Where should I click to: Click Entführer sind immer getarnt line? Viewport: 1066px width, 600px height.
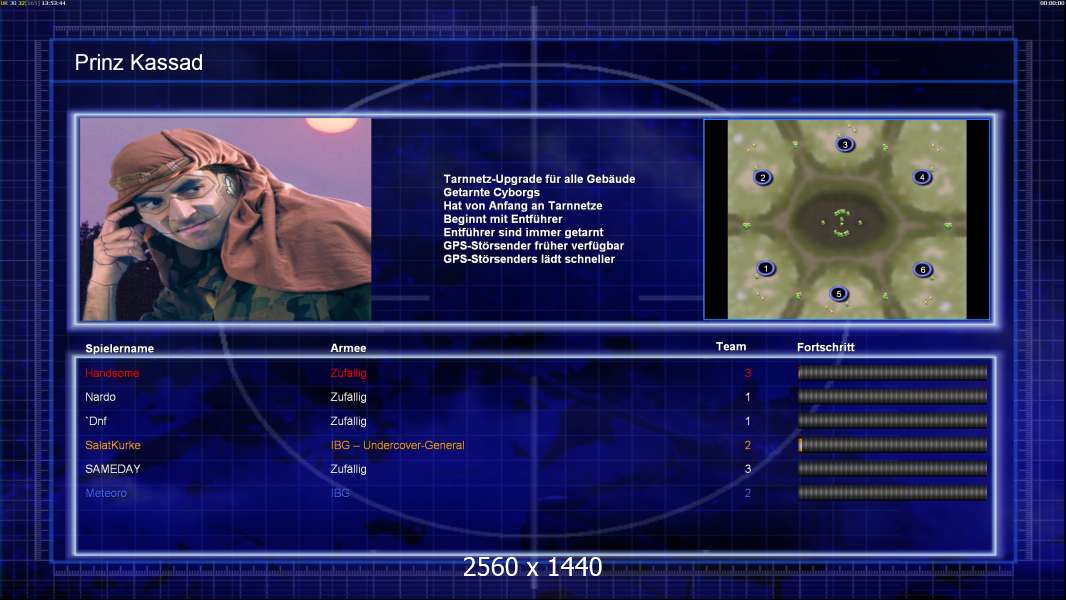click(x=523, y=232)
